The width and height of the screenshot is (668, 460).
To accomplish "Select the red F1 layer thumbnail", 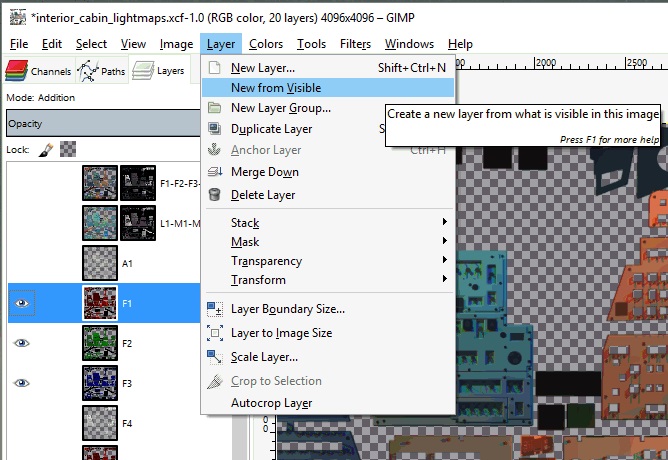I will pyautogui.click(x=100, y=303).
